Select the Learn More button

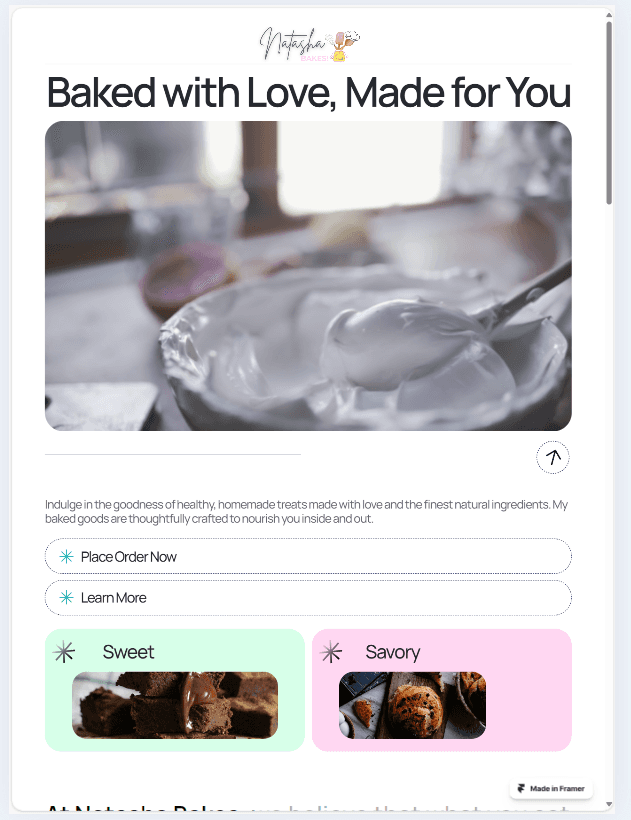[x=308, y=597]
